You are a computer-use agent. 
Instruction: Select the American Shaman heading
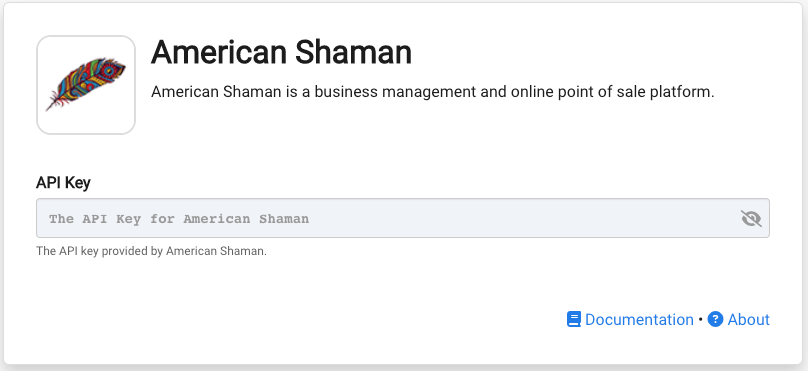[281, 52]
